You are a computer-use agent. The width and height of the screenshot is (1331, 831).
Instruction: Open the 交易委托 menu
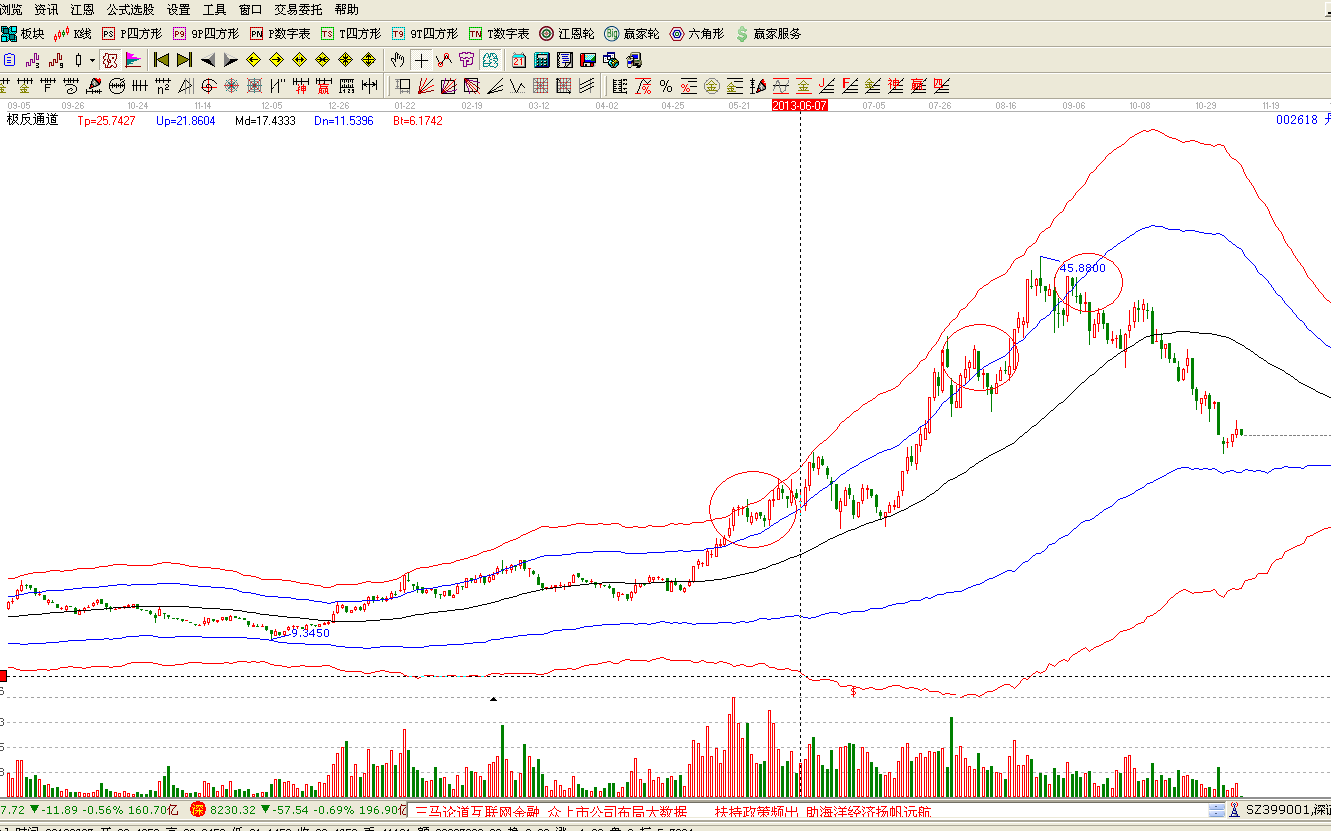click(x=298, y=9)
